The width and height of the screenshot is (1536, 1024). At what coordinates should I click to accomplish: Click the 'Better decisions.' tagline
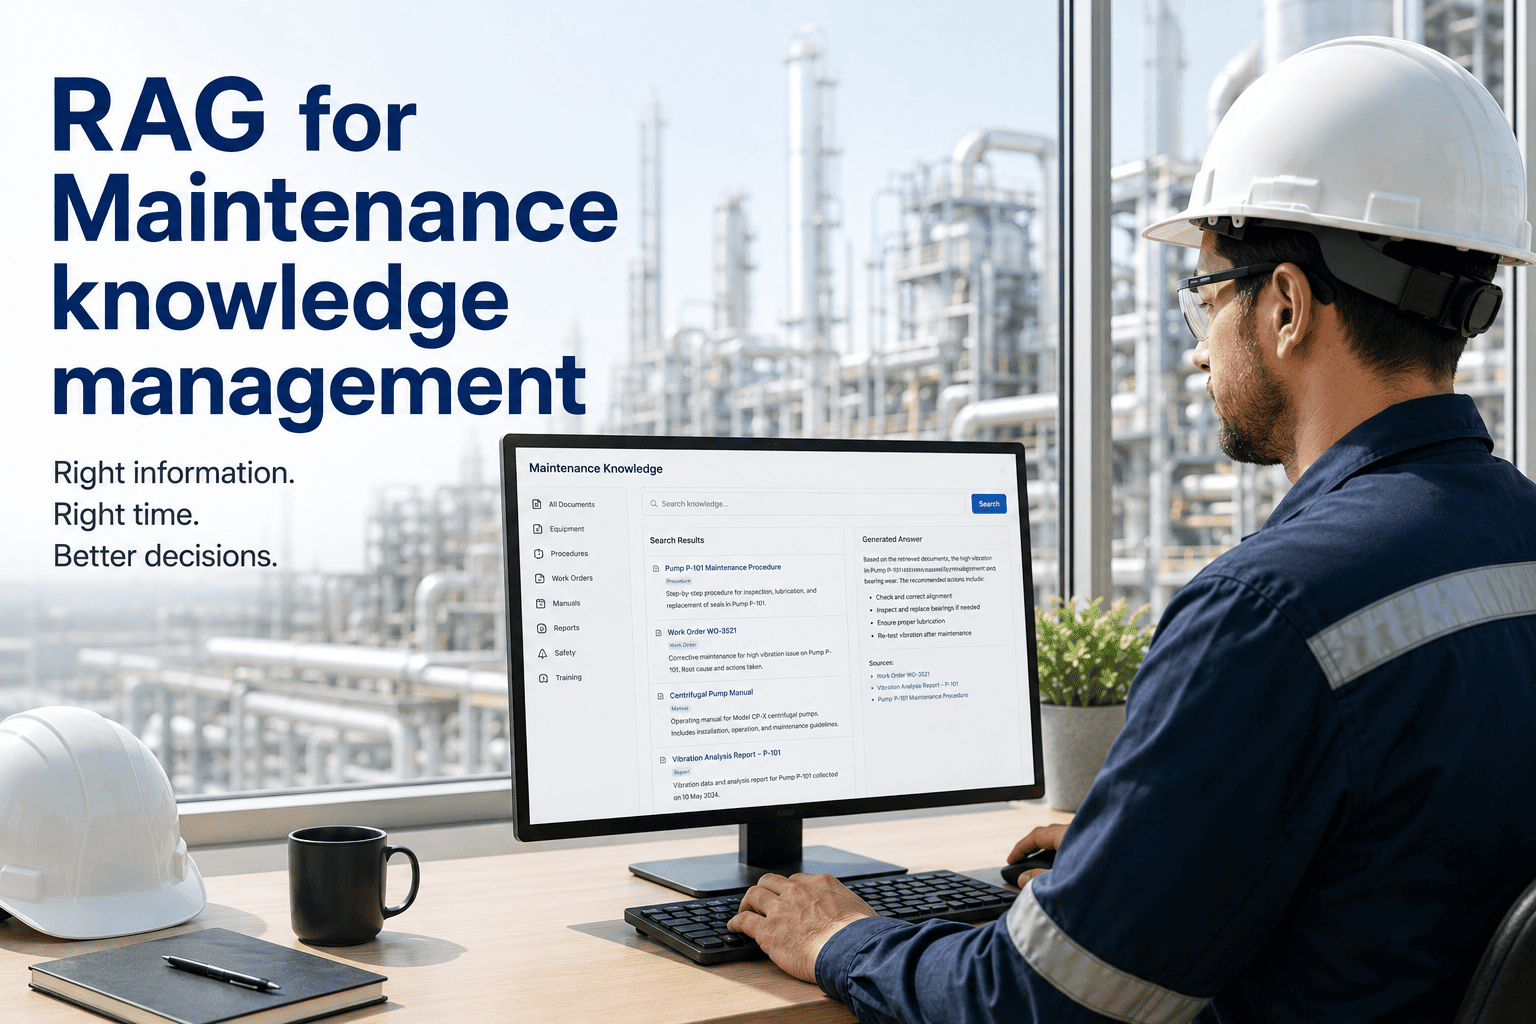click(x=165, y=556)
